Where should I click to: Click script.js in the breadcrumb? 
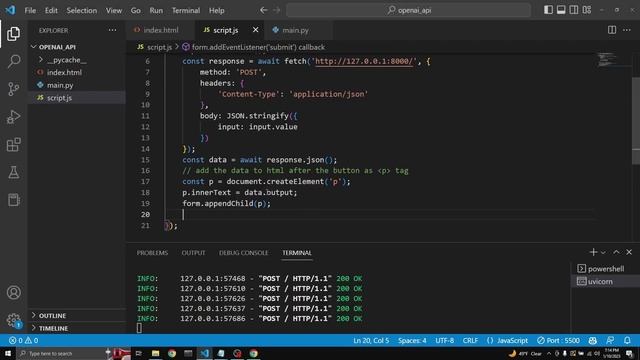[159, 47]
